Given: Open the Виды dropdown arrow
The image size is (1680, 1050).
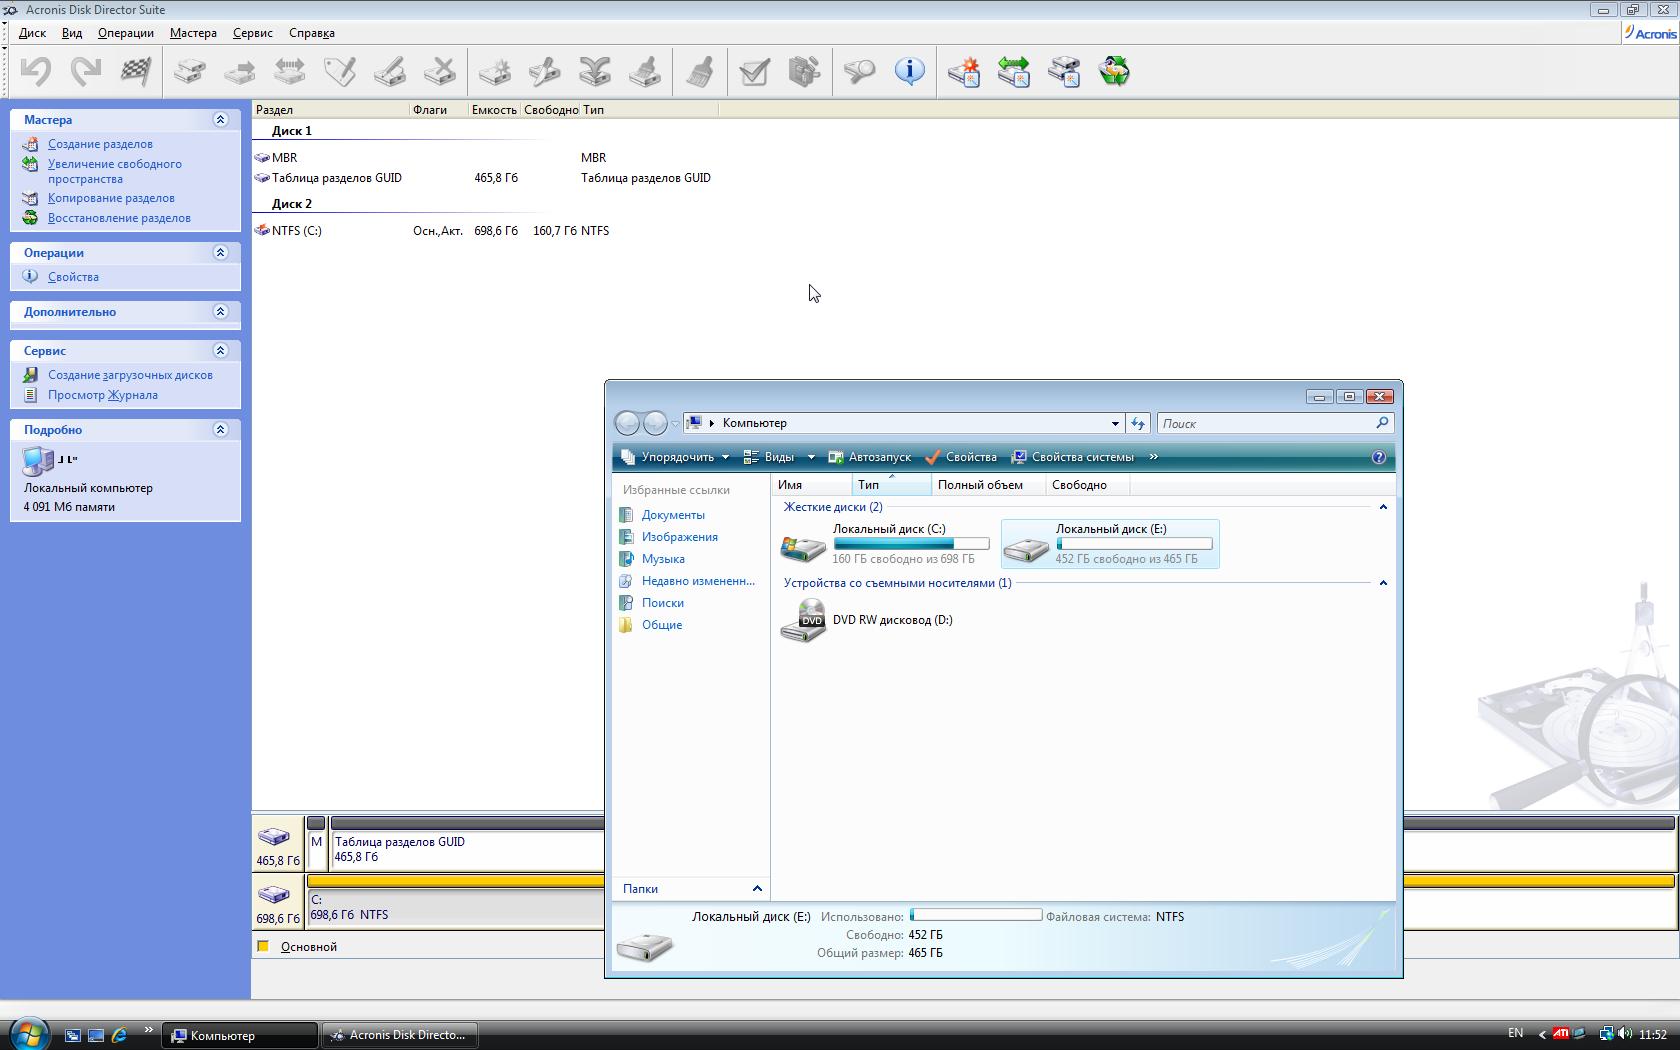Looking at the screenshot, I should point(811,457).
